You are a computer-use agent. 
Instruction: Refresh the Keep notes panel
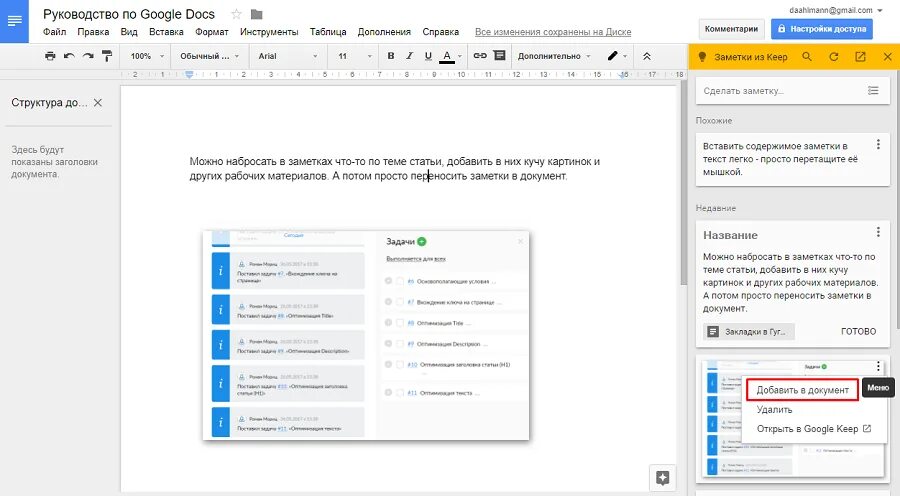(x=833, y=57)
